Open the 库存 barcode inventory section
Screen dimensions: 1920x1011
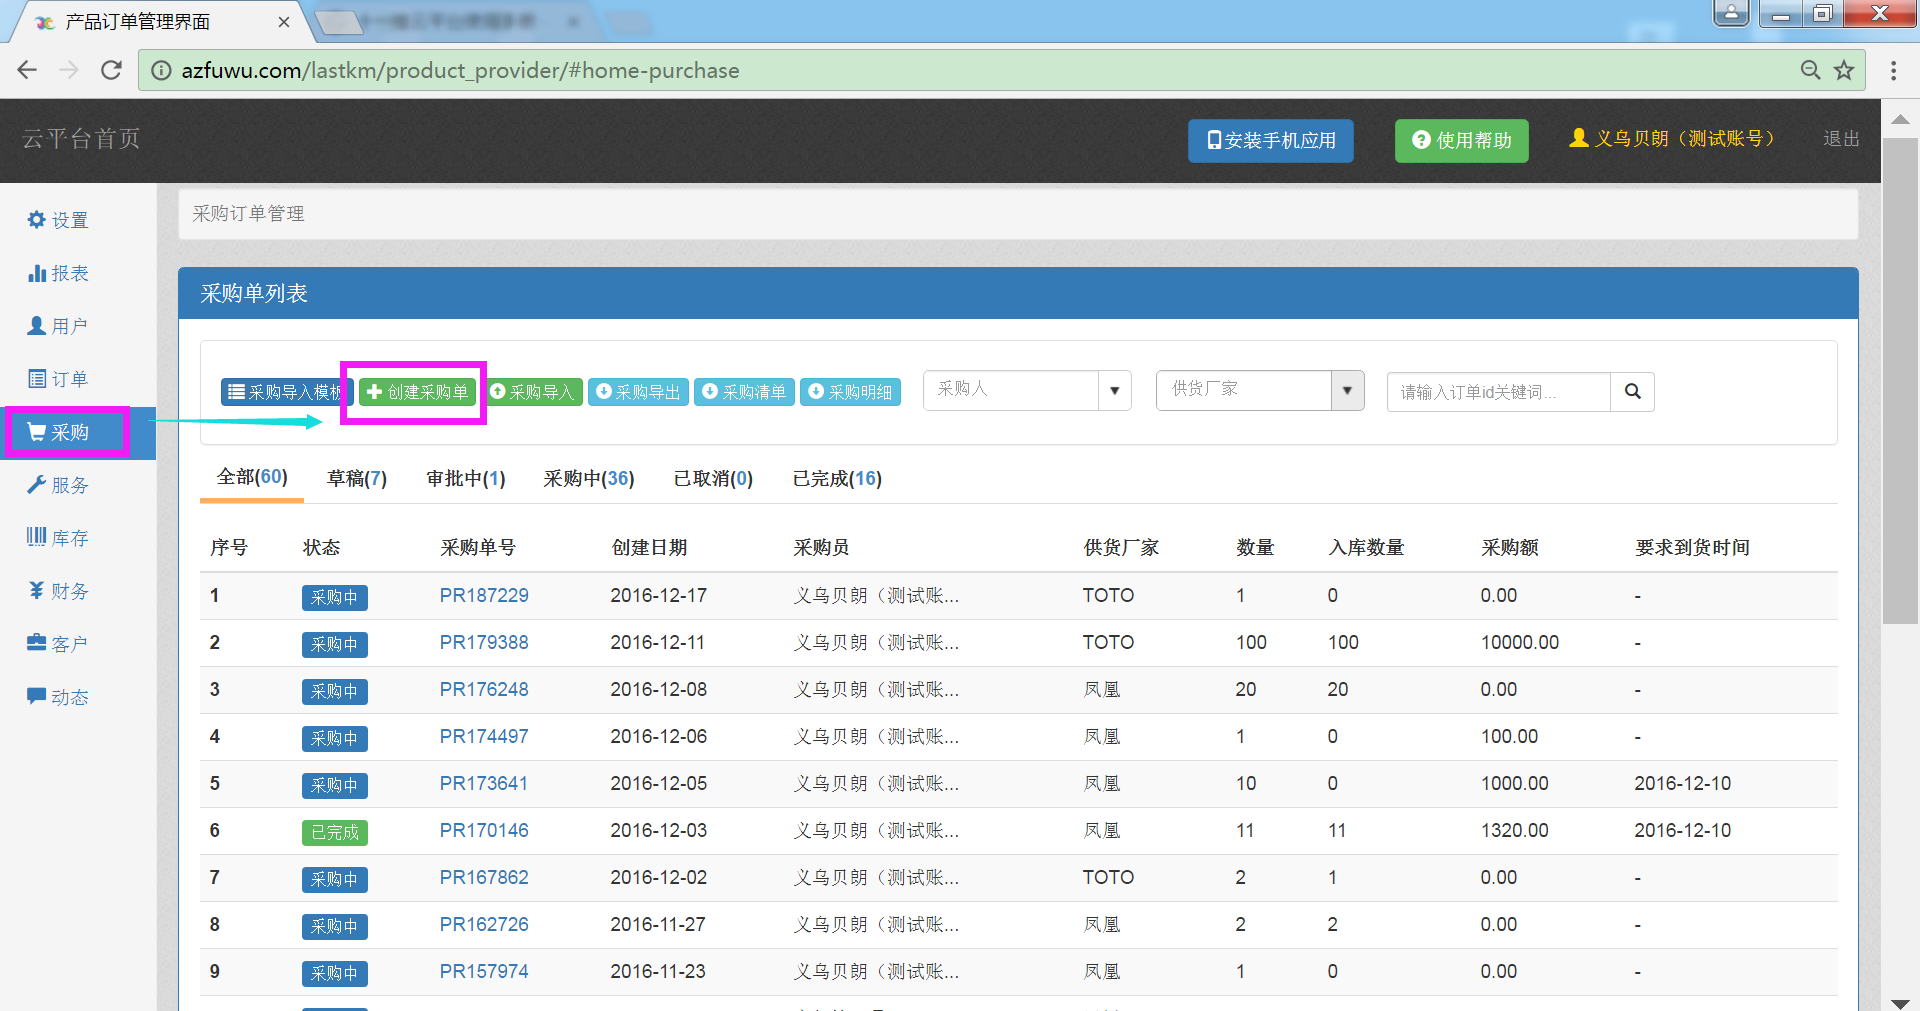58,538
